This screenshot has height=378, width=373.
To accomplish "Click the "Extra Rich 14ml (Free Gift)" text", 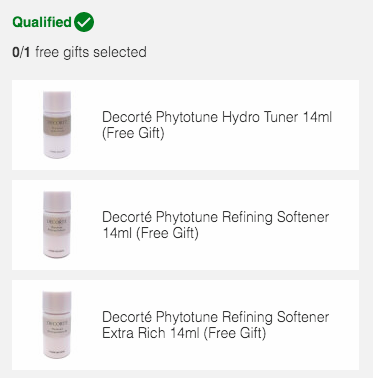I will [184, 333].
